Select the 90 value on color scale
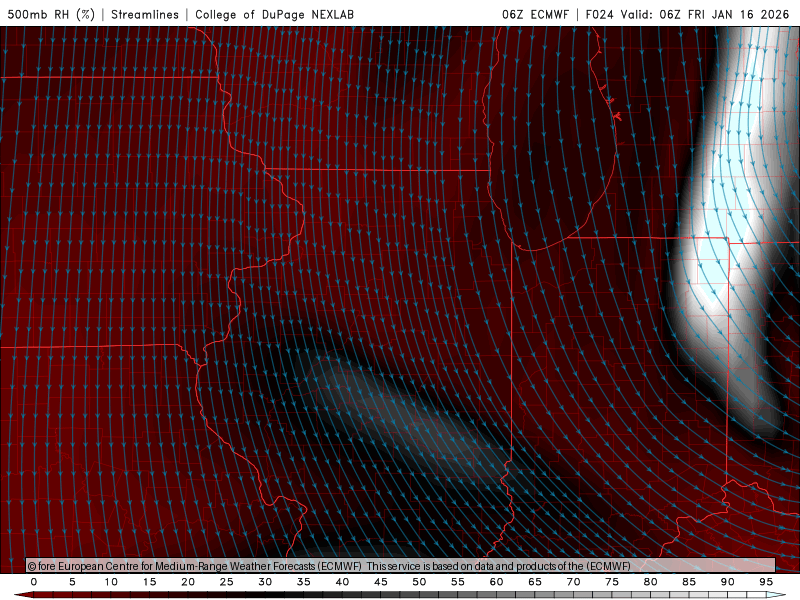Screen dimensions: 800x600 (727, 582)
